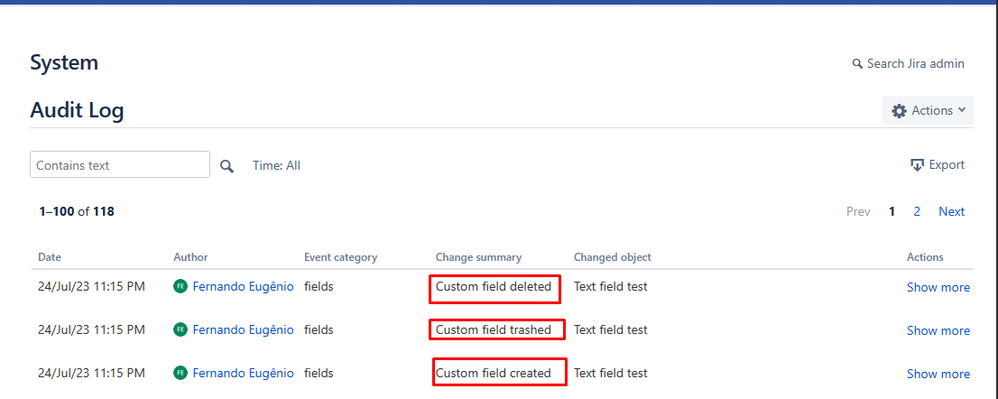
Task: Go to page 2 of results
Action: [x=917, y=211]
